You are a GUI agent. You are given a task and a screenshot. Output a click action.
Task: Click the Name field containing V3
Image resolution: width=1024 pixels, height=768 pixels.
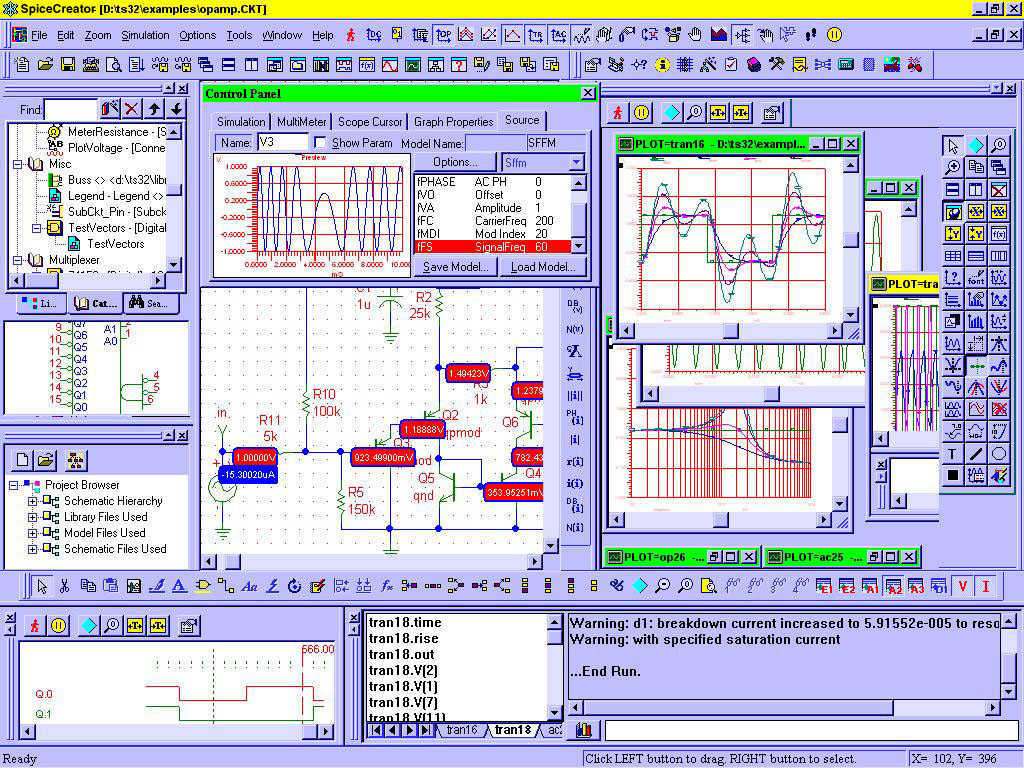pyautogui.click(x=283, y=142)
